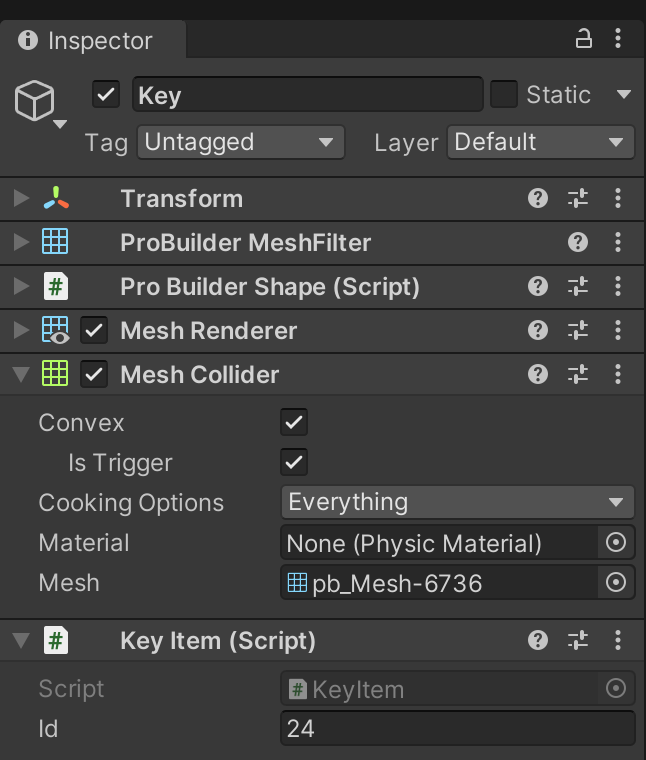Open the Tag dropdown
Viewport: 646px width, 760px height.
pos(240,142)
